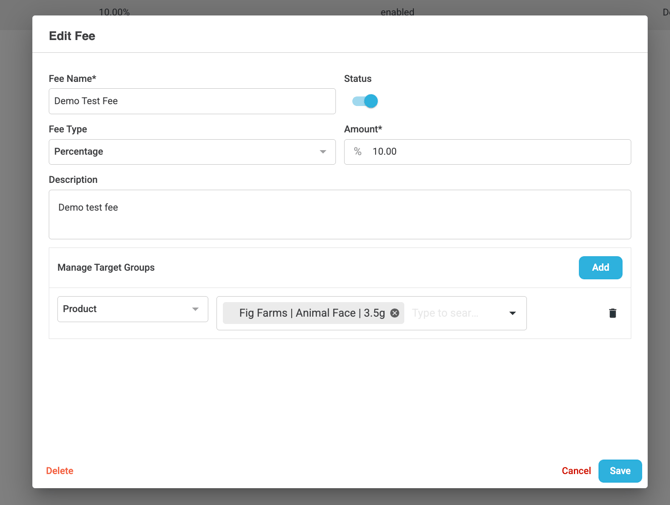Click the trash icon for the target group
670x505 pixels.
click(612, 313)
